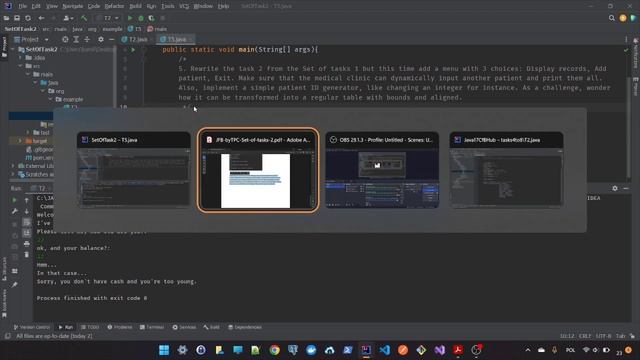
Task: Collapse the SetOfTask2 project root node
Action: pos(13,49)
